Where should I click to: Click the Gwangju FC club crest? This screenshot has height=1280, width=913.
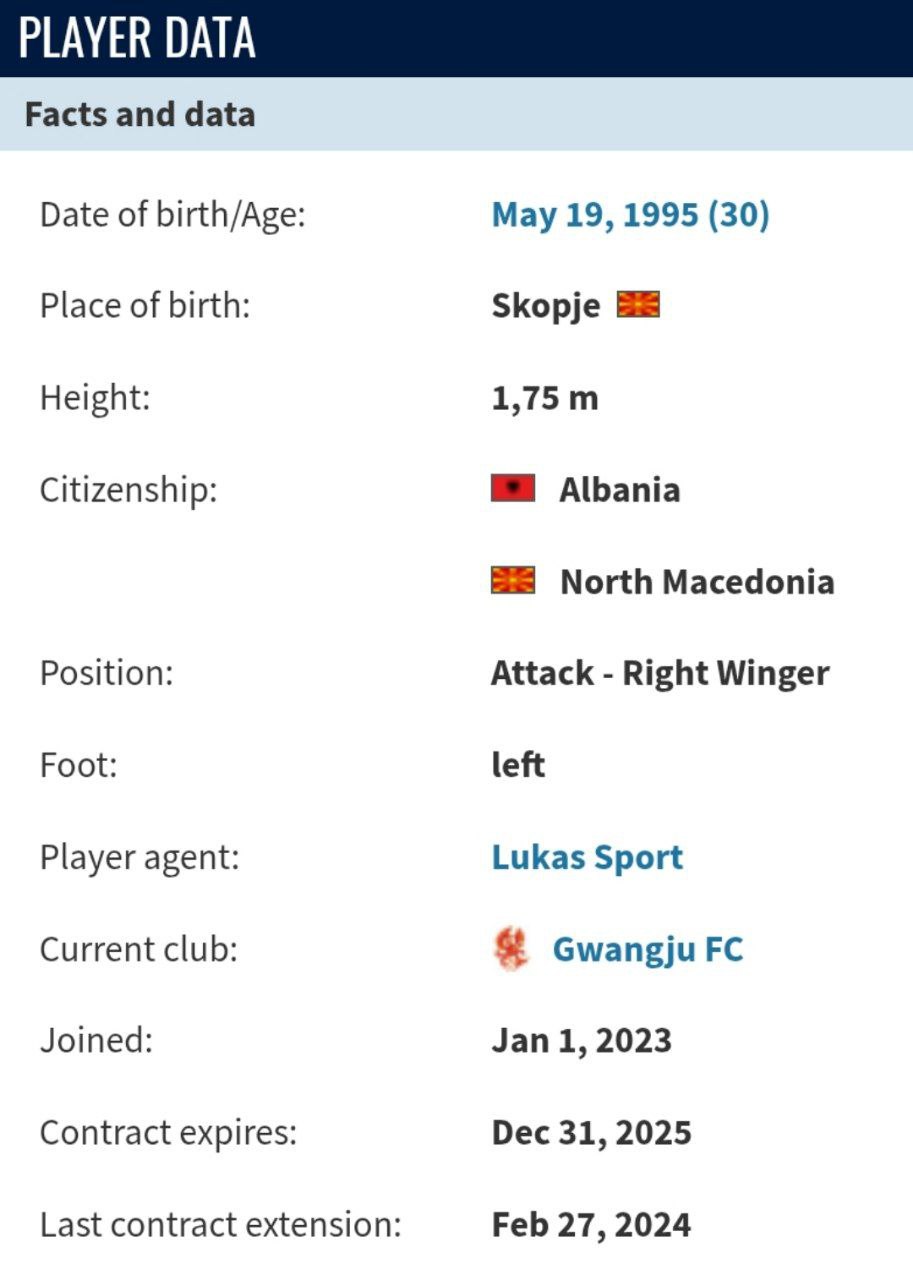(512, 949)
